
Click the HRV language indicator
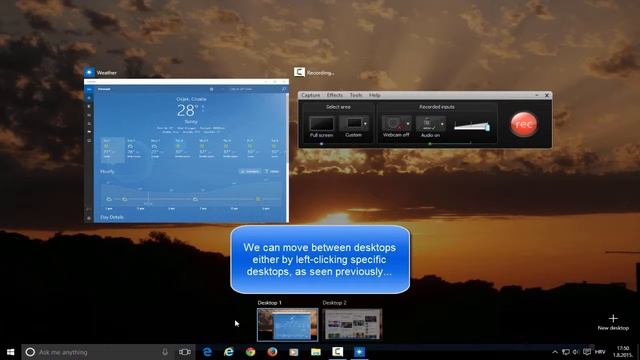tap(600, 352)
